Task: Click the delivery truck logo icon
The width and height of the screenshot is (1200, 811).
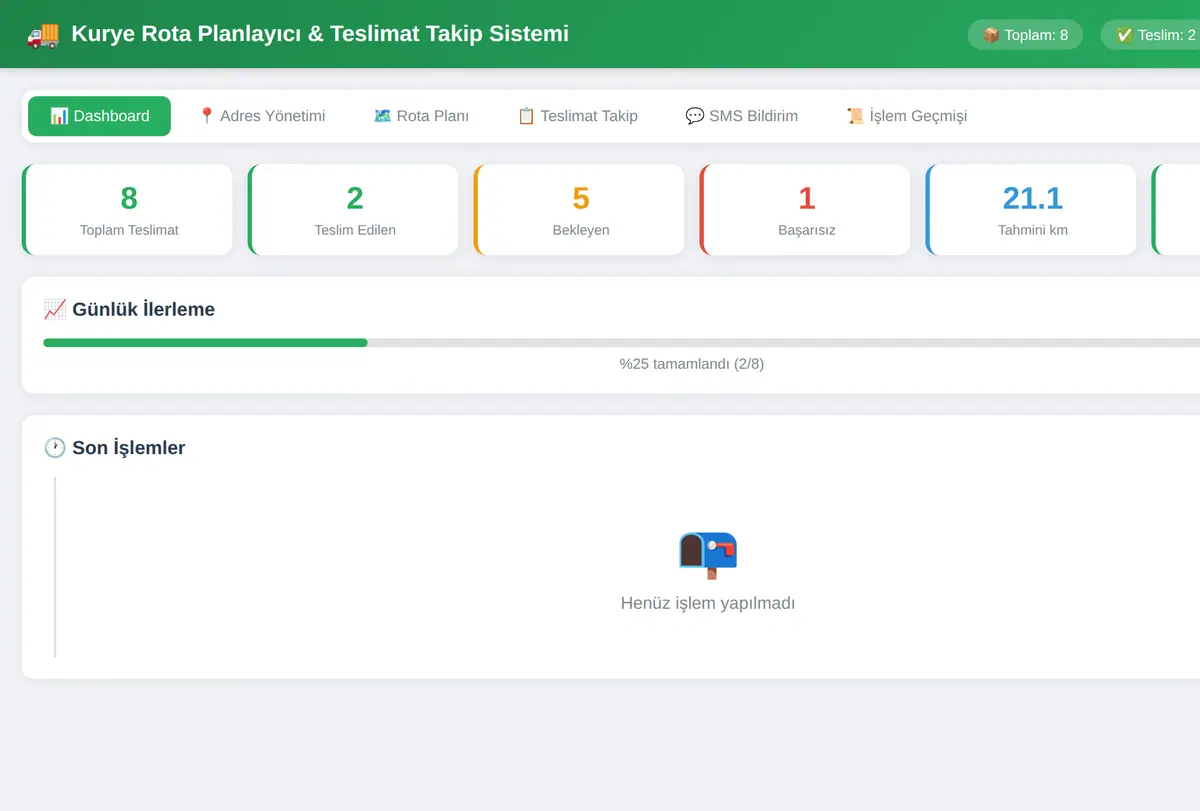Action: point(43,34)
